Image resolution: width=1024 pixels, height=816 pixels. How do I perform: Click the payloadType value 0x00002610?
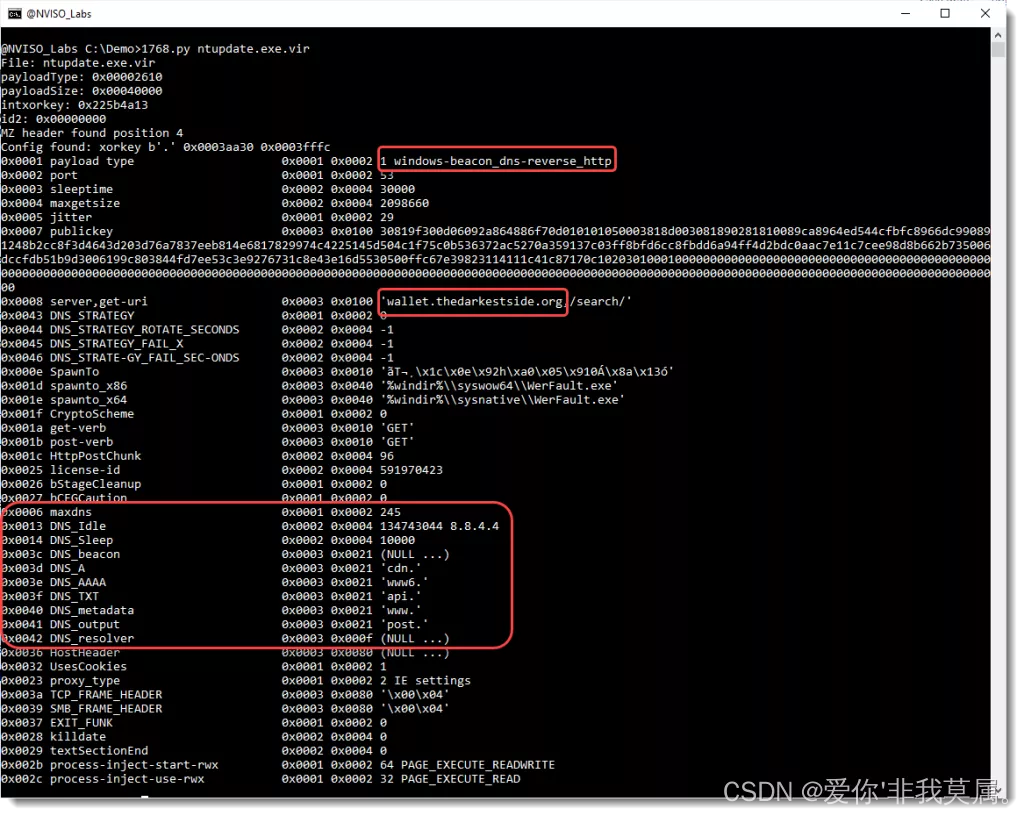coord(127,77)
